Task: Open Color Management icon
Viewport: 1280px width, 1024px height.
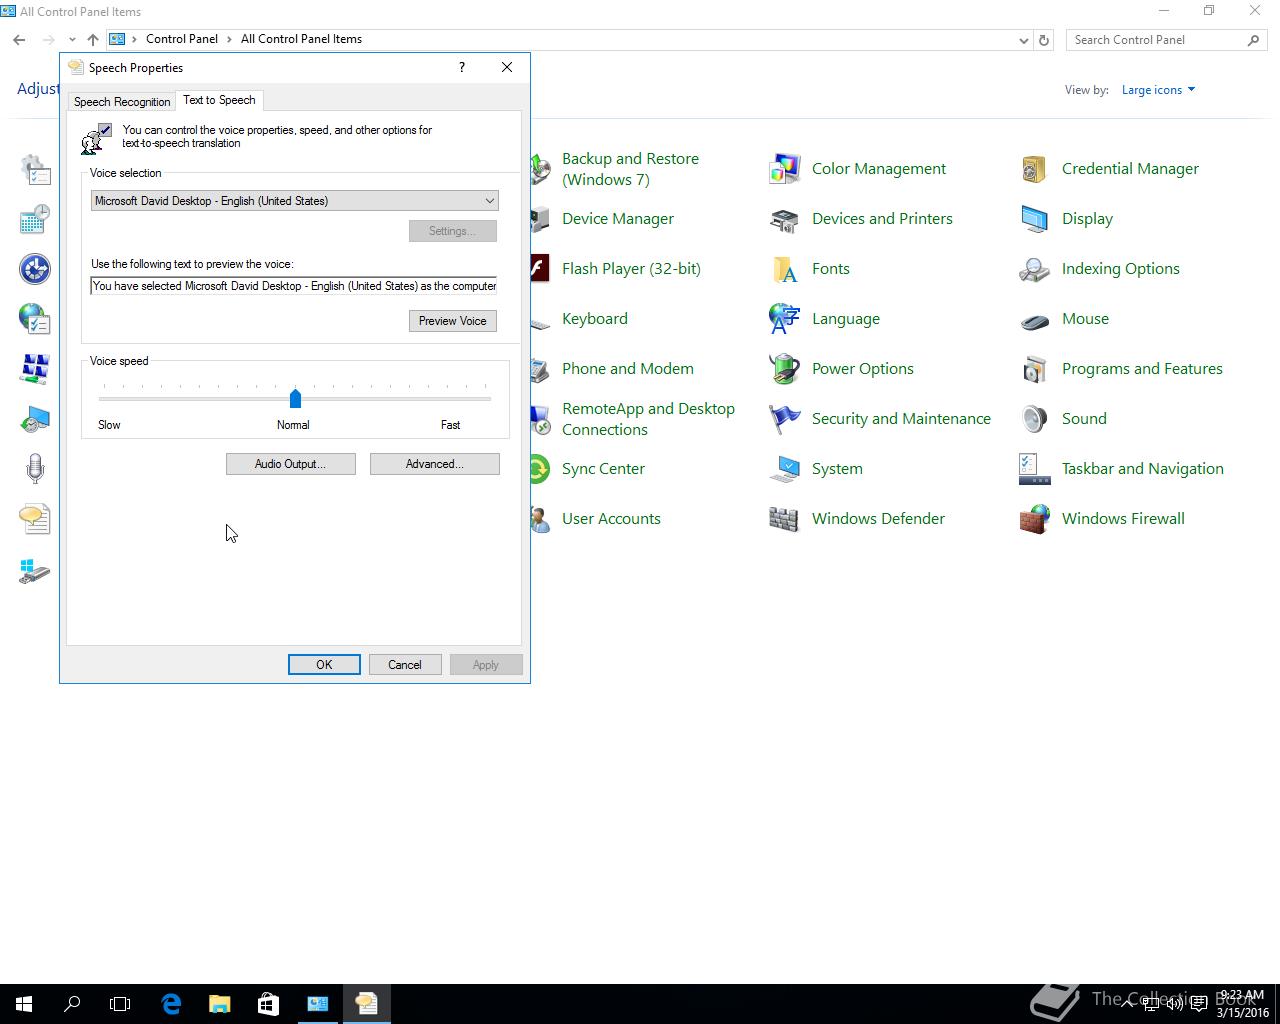Action: (784, 168)
